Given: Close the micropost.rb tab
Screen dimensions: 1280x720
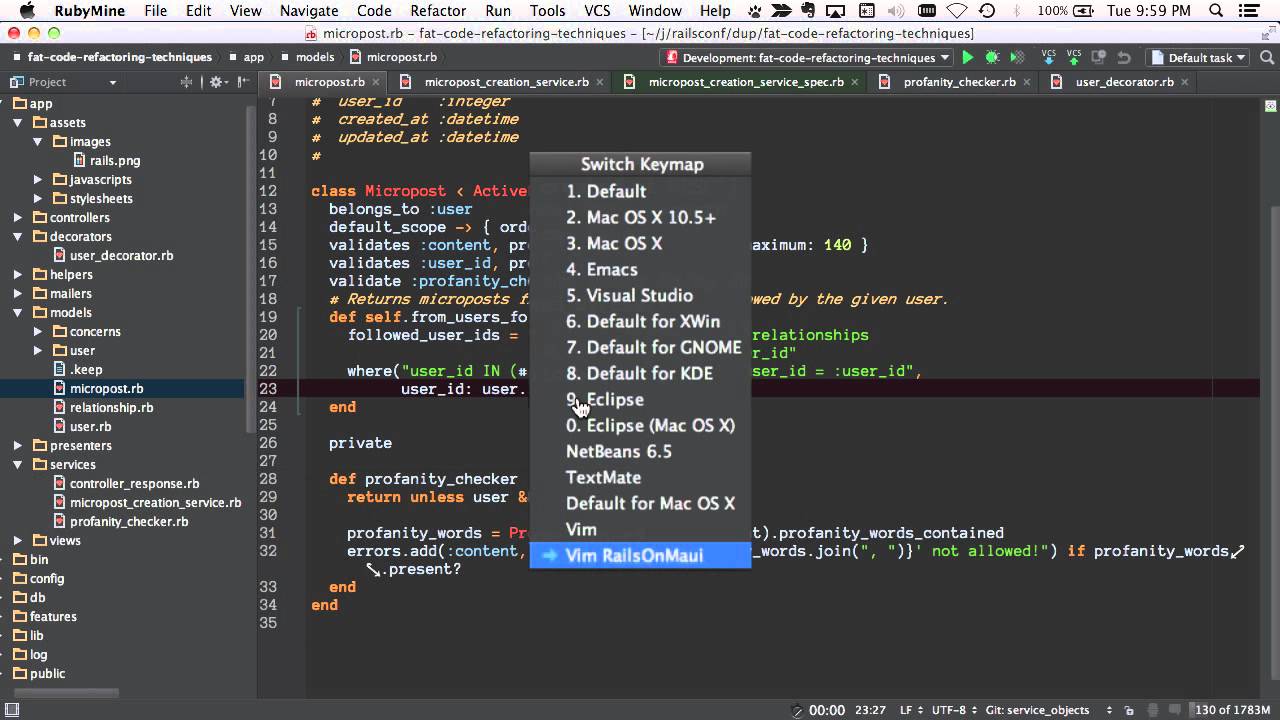Looking at the screenshot, I should coord(375,82).
